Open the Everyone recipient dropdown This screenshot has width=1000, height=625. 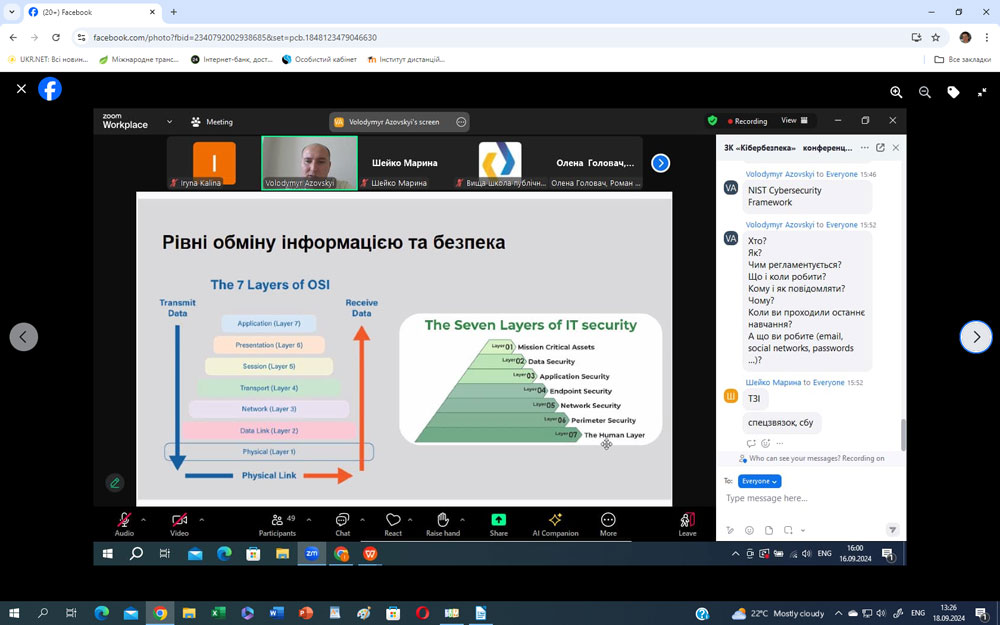(759, 481)
